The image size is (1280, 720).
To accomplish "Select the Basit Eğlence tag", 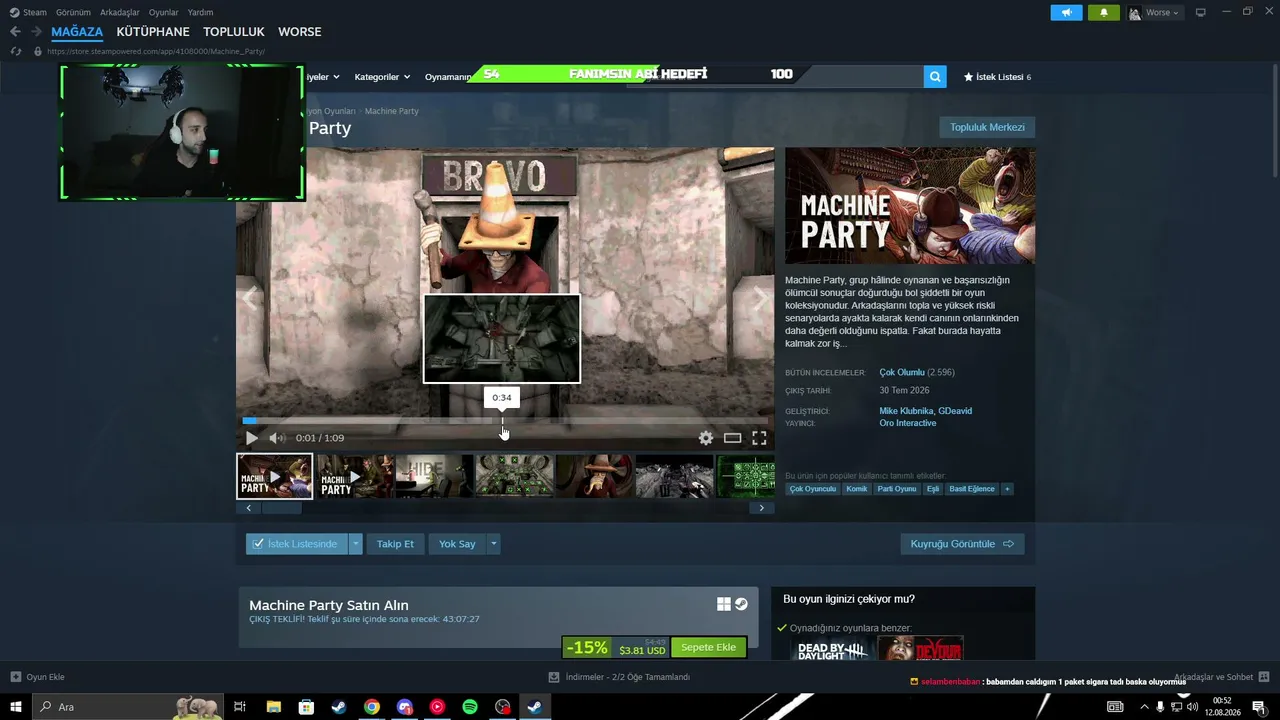I will 972,489.
